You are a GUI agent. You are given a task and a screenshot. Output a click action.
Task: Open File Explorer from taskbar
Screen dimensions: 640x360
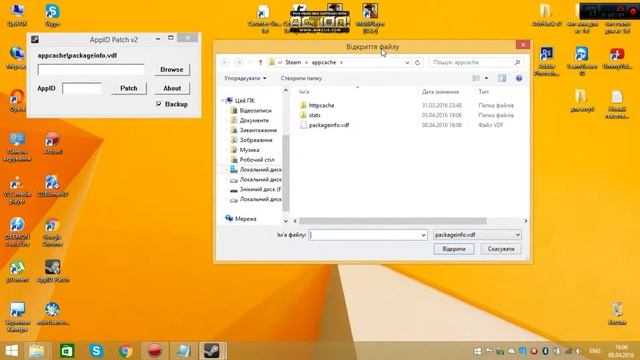37,351
